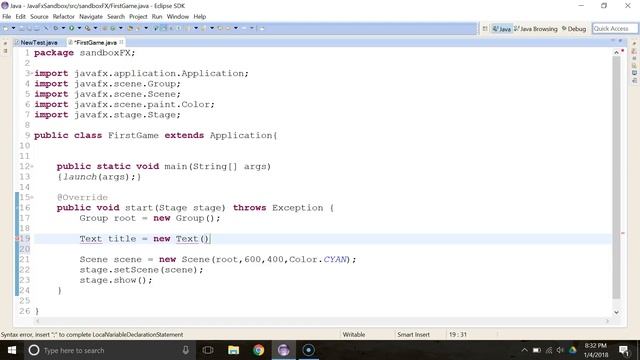640x360 pixels.
Task: Click the line 19 error marker icon
Action: pos(17,238)
